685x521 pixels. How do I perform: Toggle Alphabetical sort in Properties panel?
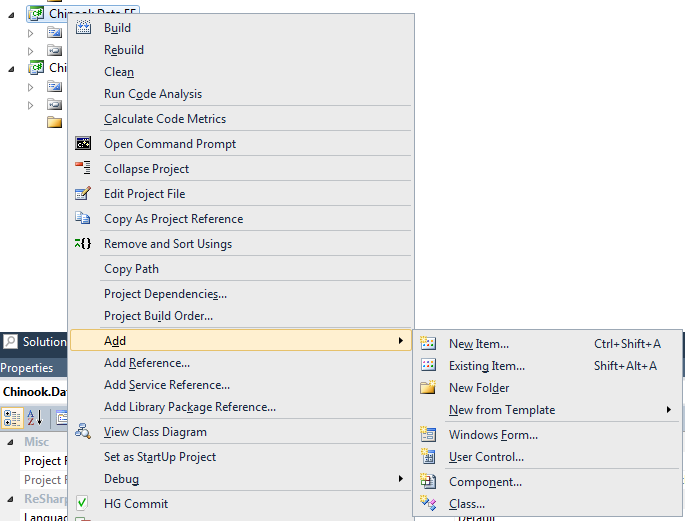click(35, 418)
